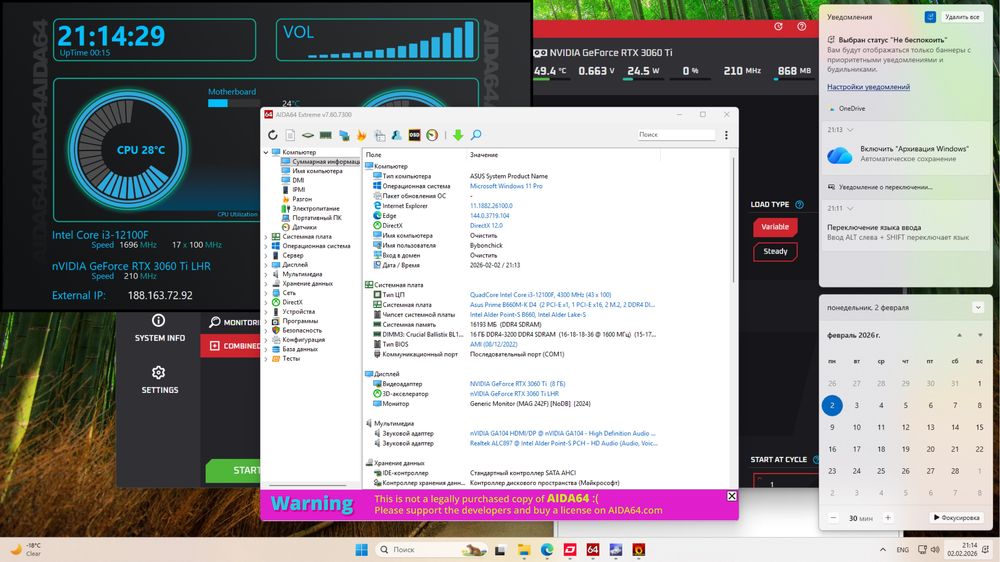Click DirectX 12.0 value link

pyautogui.click(x=486, y=226)
